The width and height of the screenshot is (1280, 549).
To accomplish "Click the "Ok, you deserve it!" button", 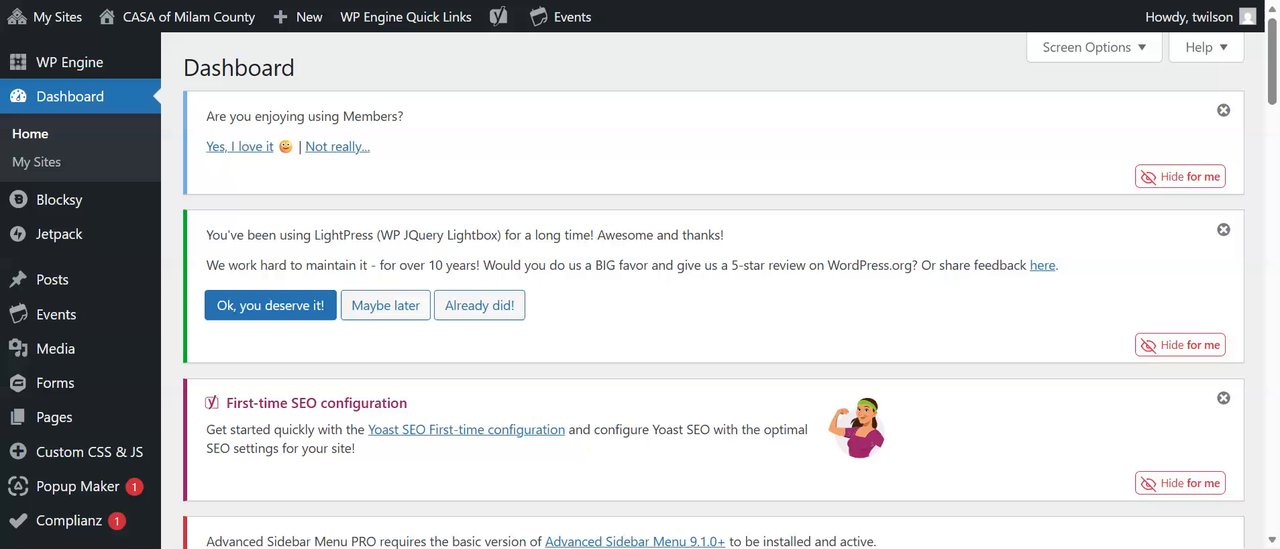I will 270,306.
